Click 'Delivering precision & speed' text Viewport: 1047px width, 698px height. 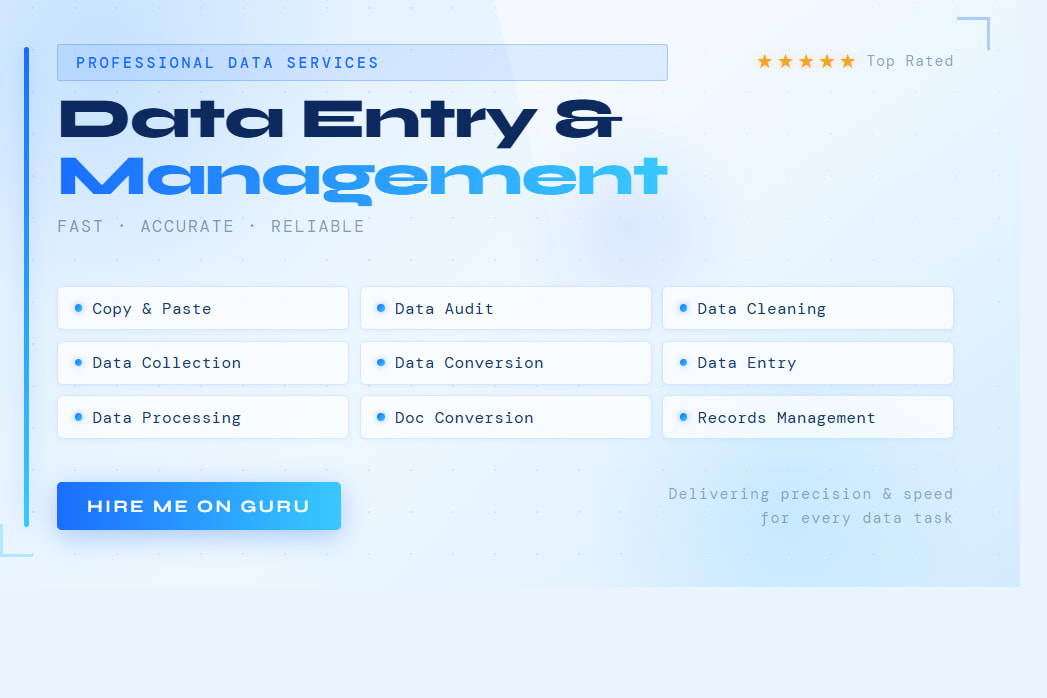(x=811, y=494)
